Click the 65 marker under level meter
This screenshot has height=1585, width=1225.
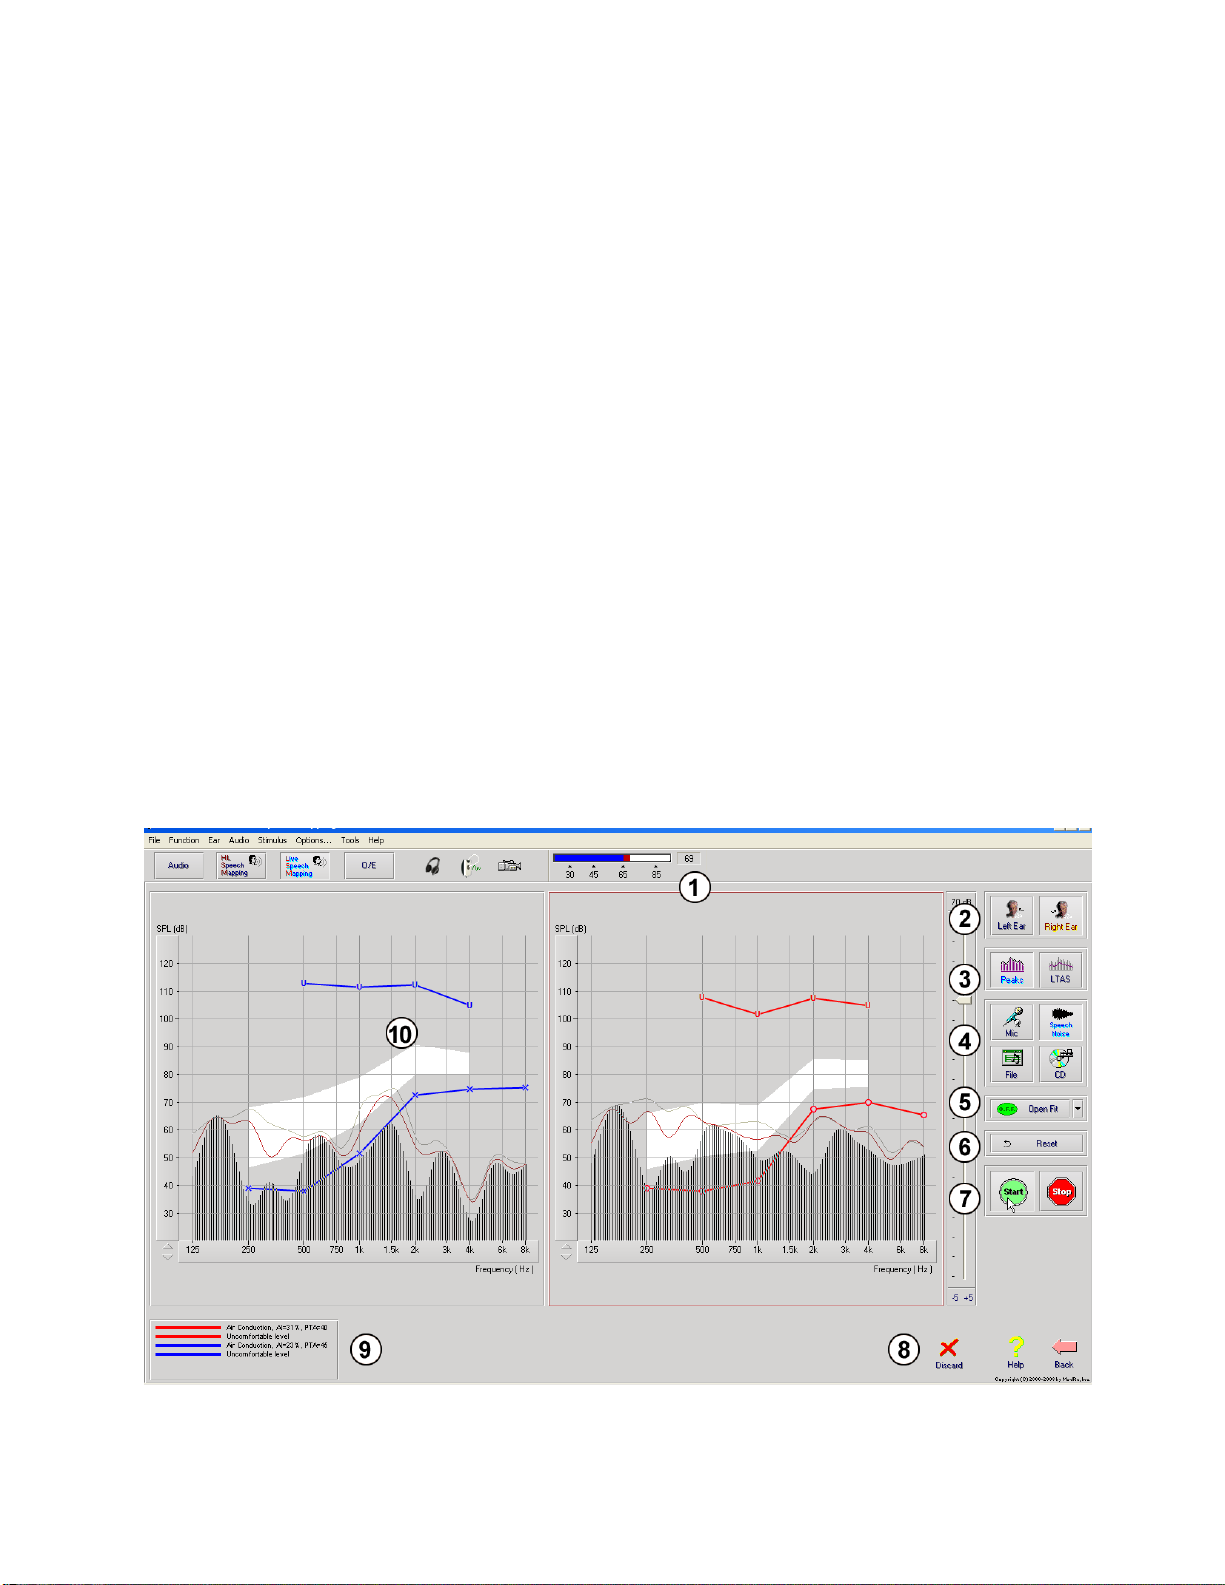pos(623,873)
